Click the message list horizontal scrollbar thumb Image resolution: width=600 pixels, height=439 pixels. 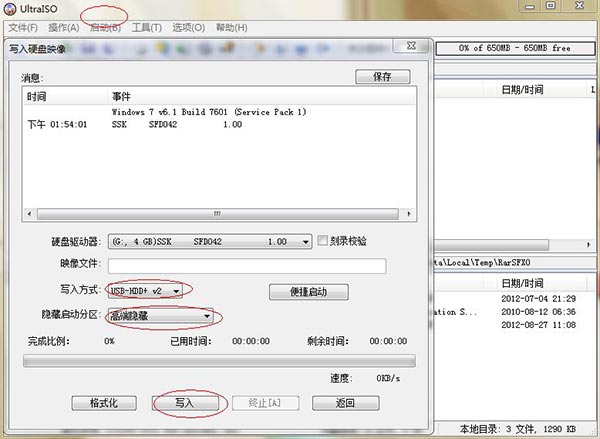pyautogui.click(x=217, y=214)
